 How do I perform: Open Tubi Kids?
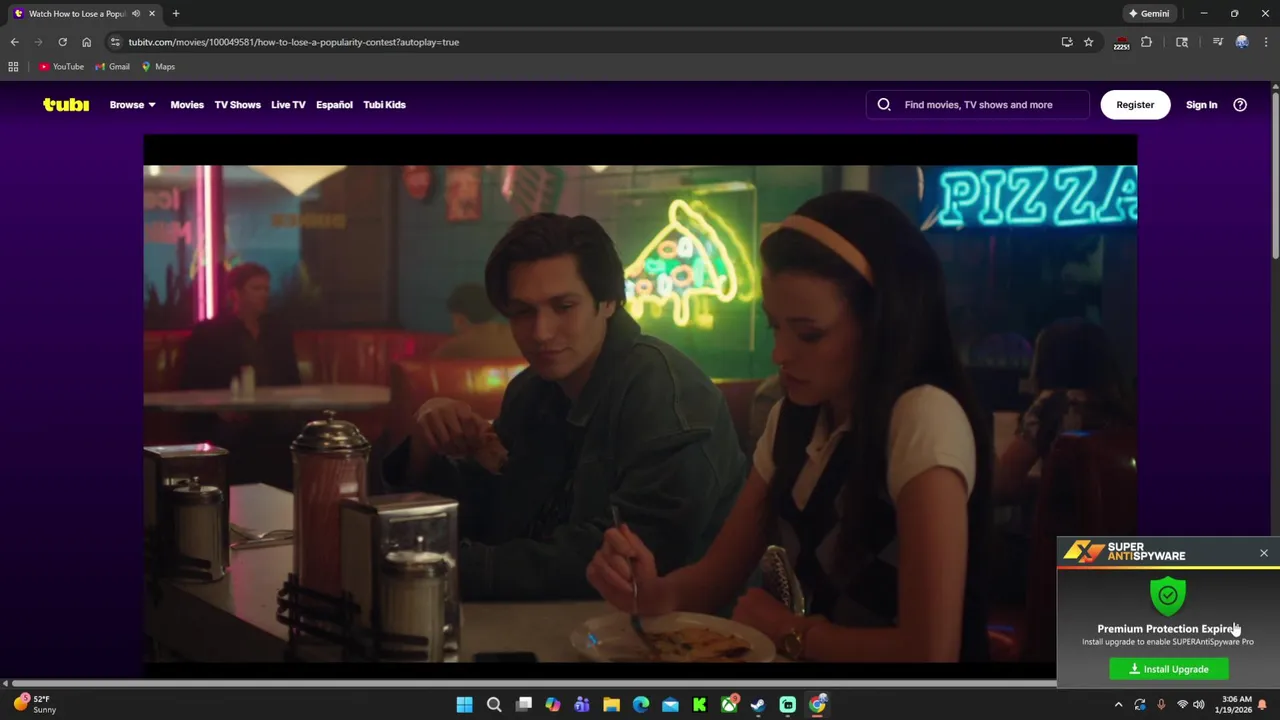click(x=384, y=104)
